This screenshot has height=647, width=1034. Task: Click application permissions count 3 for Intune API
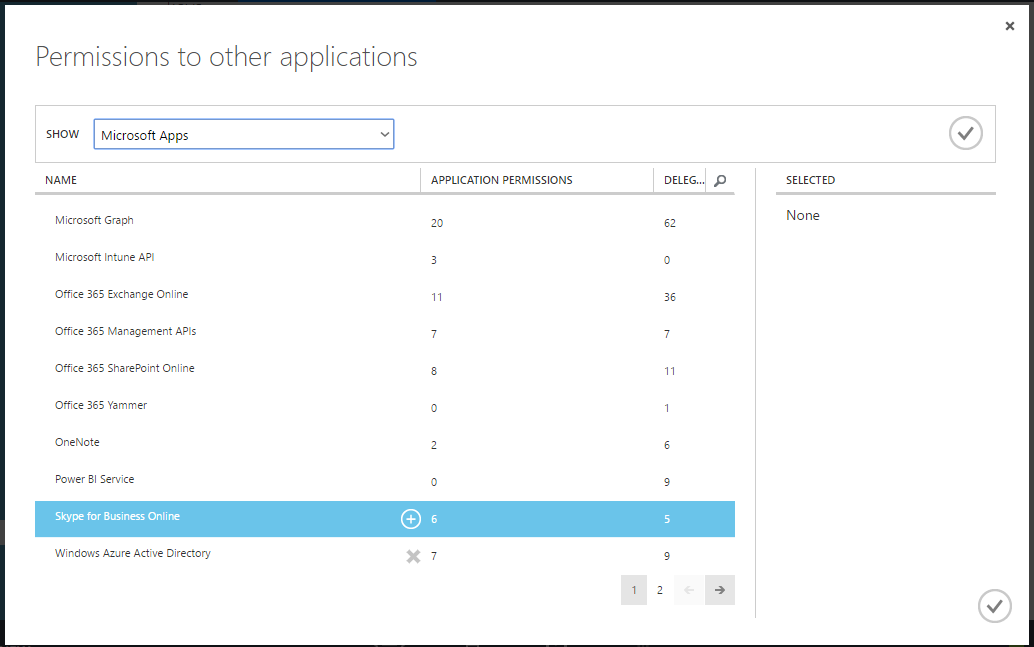click(x=434, y=260)
